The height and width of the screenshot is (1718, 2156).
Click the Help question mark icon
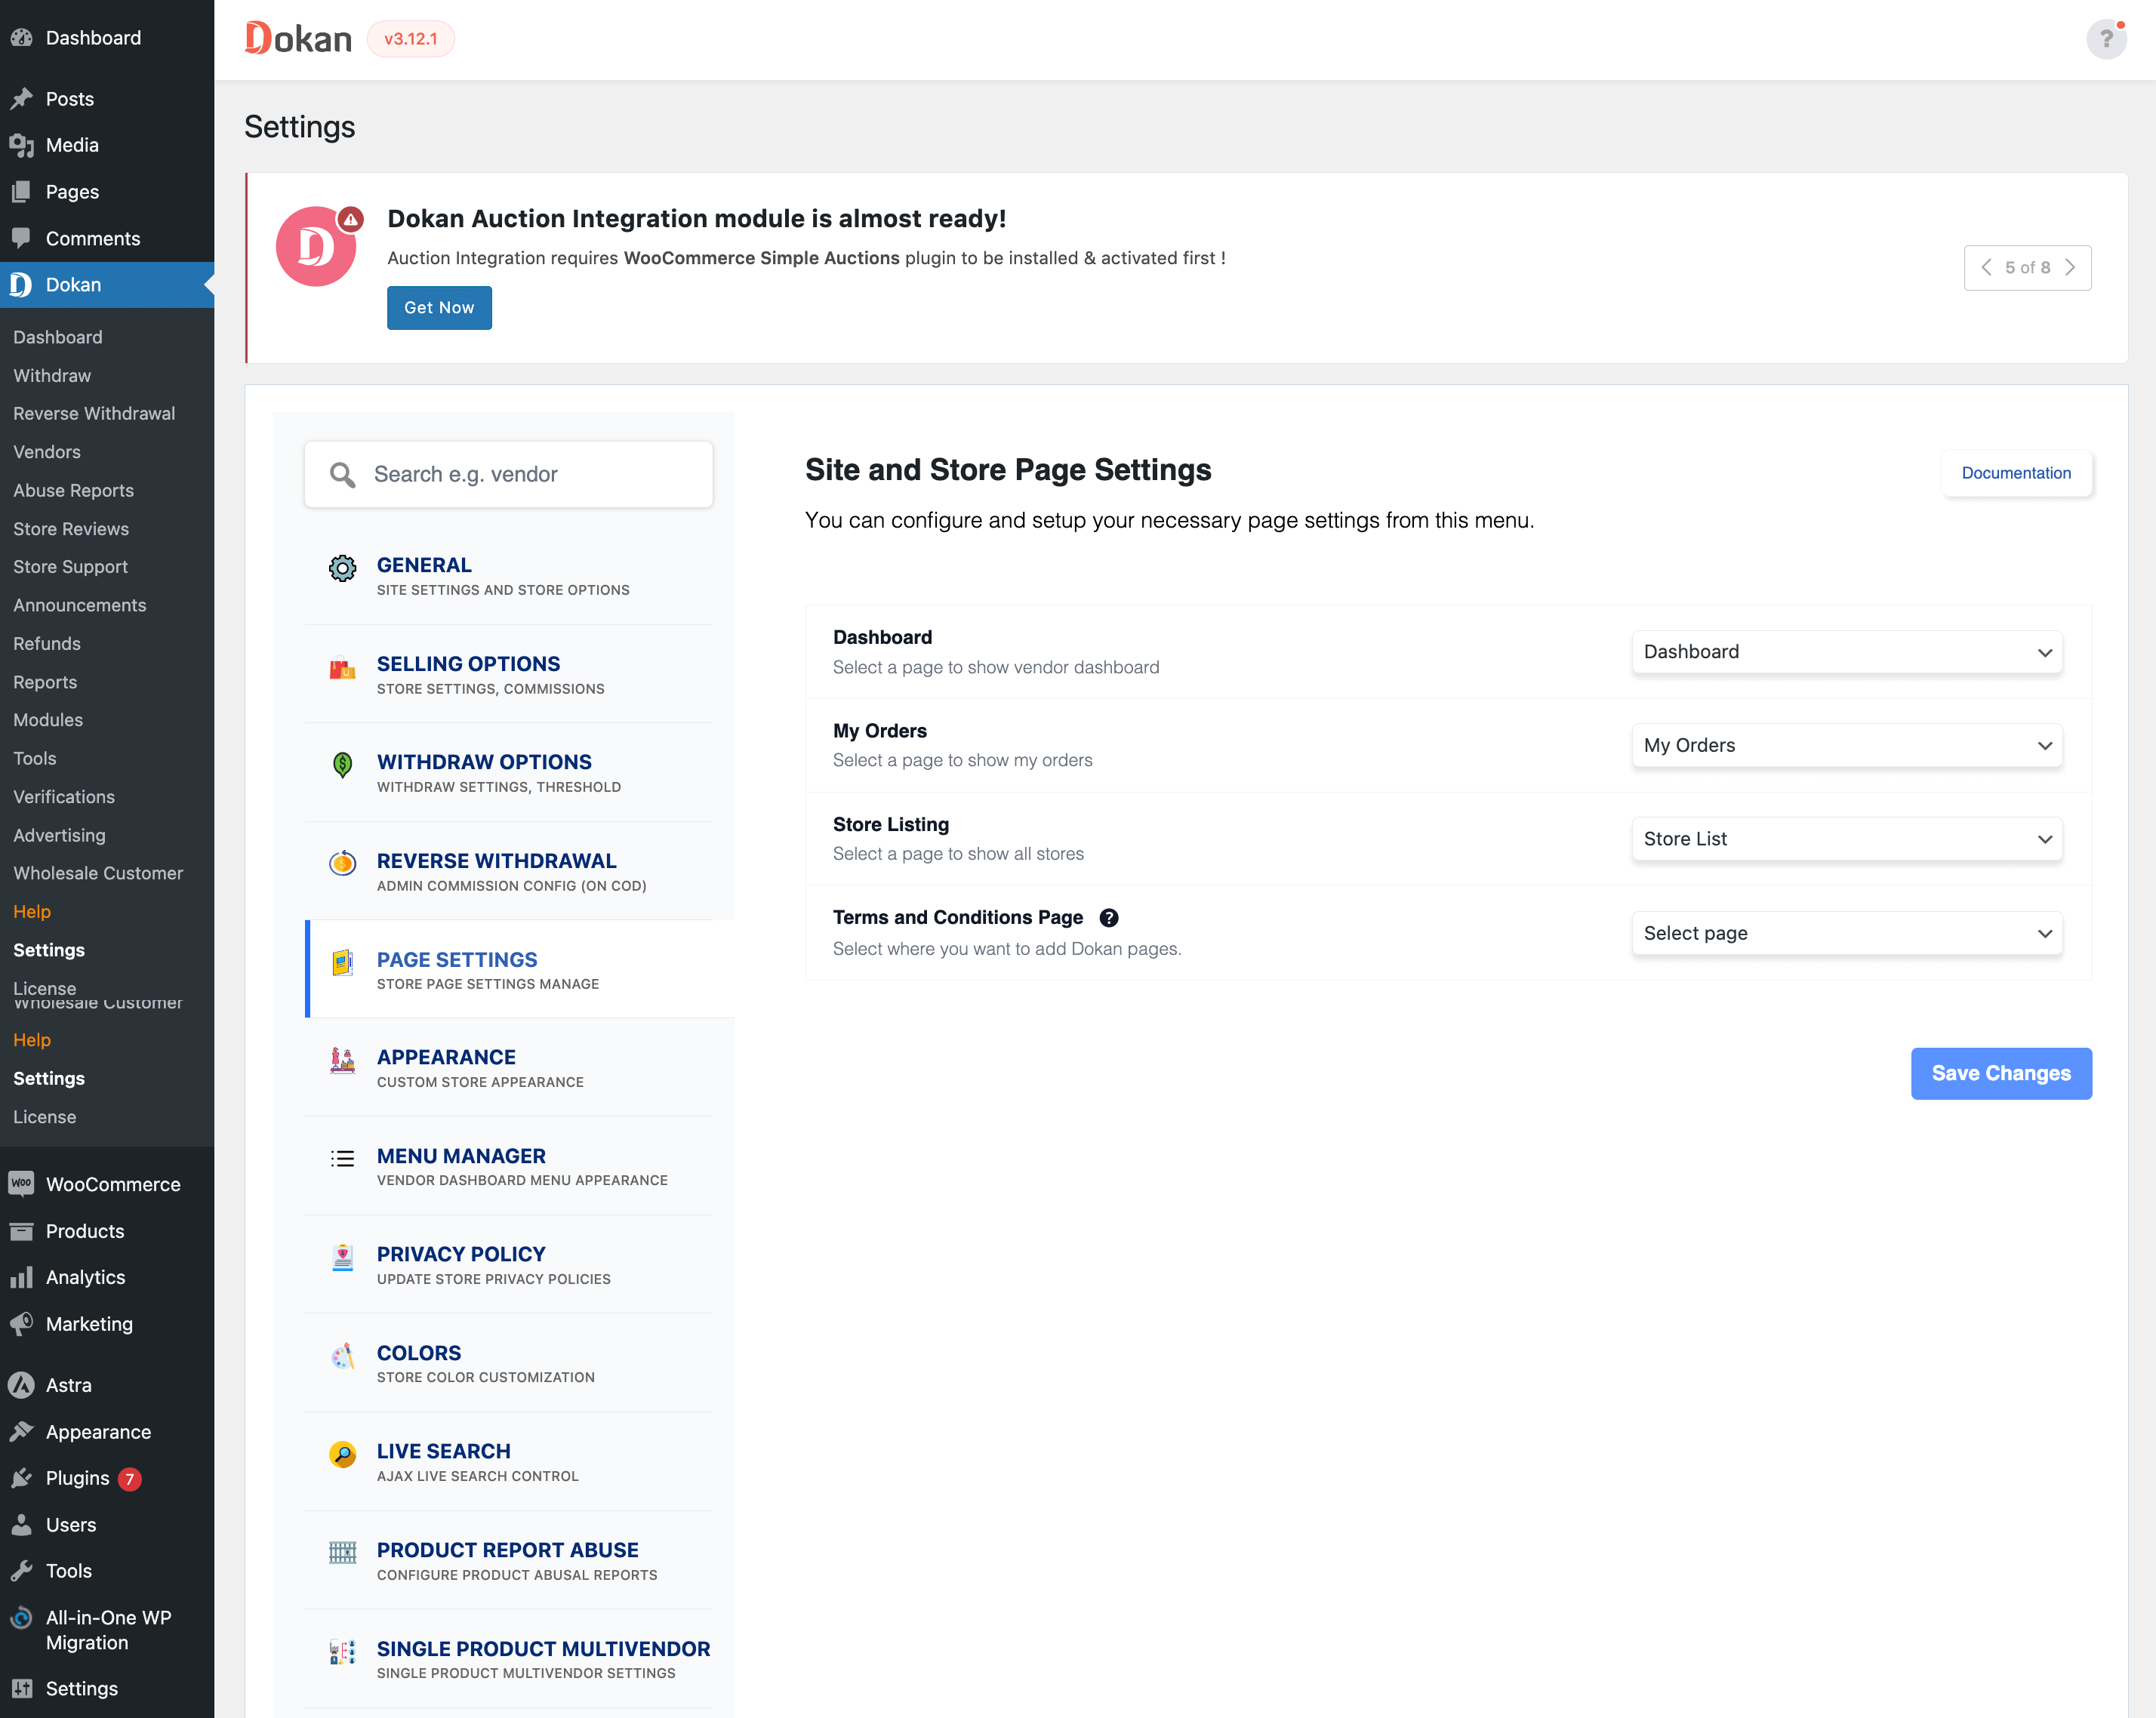[2107, 38]
